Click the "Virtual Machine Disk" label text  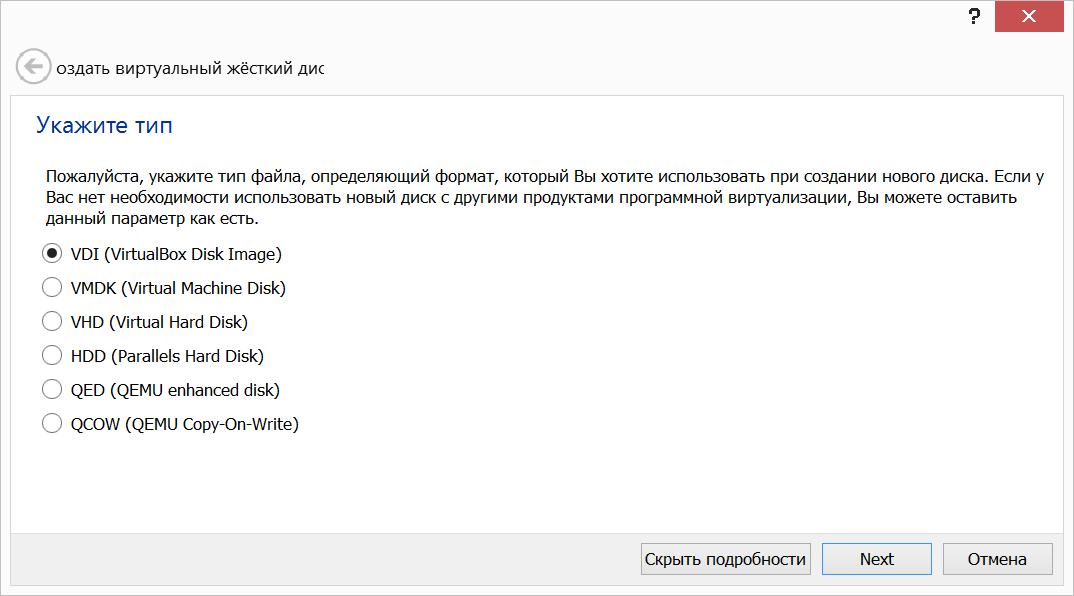coord(204,288)
